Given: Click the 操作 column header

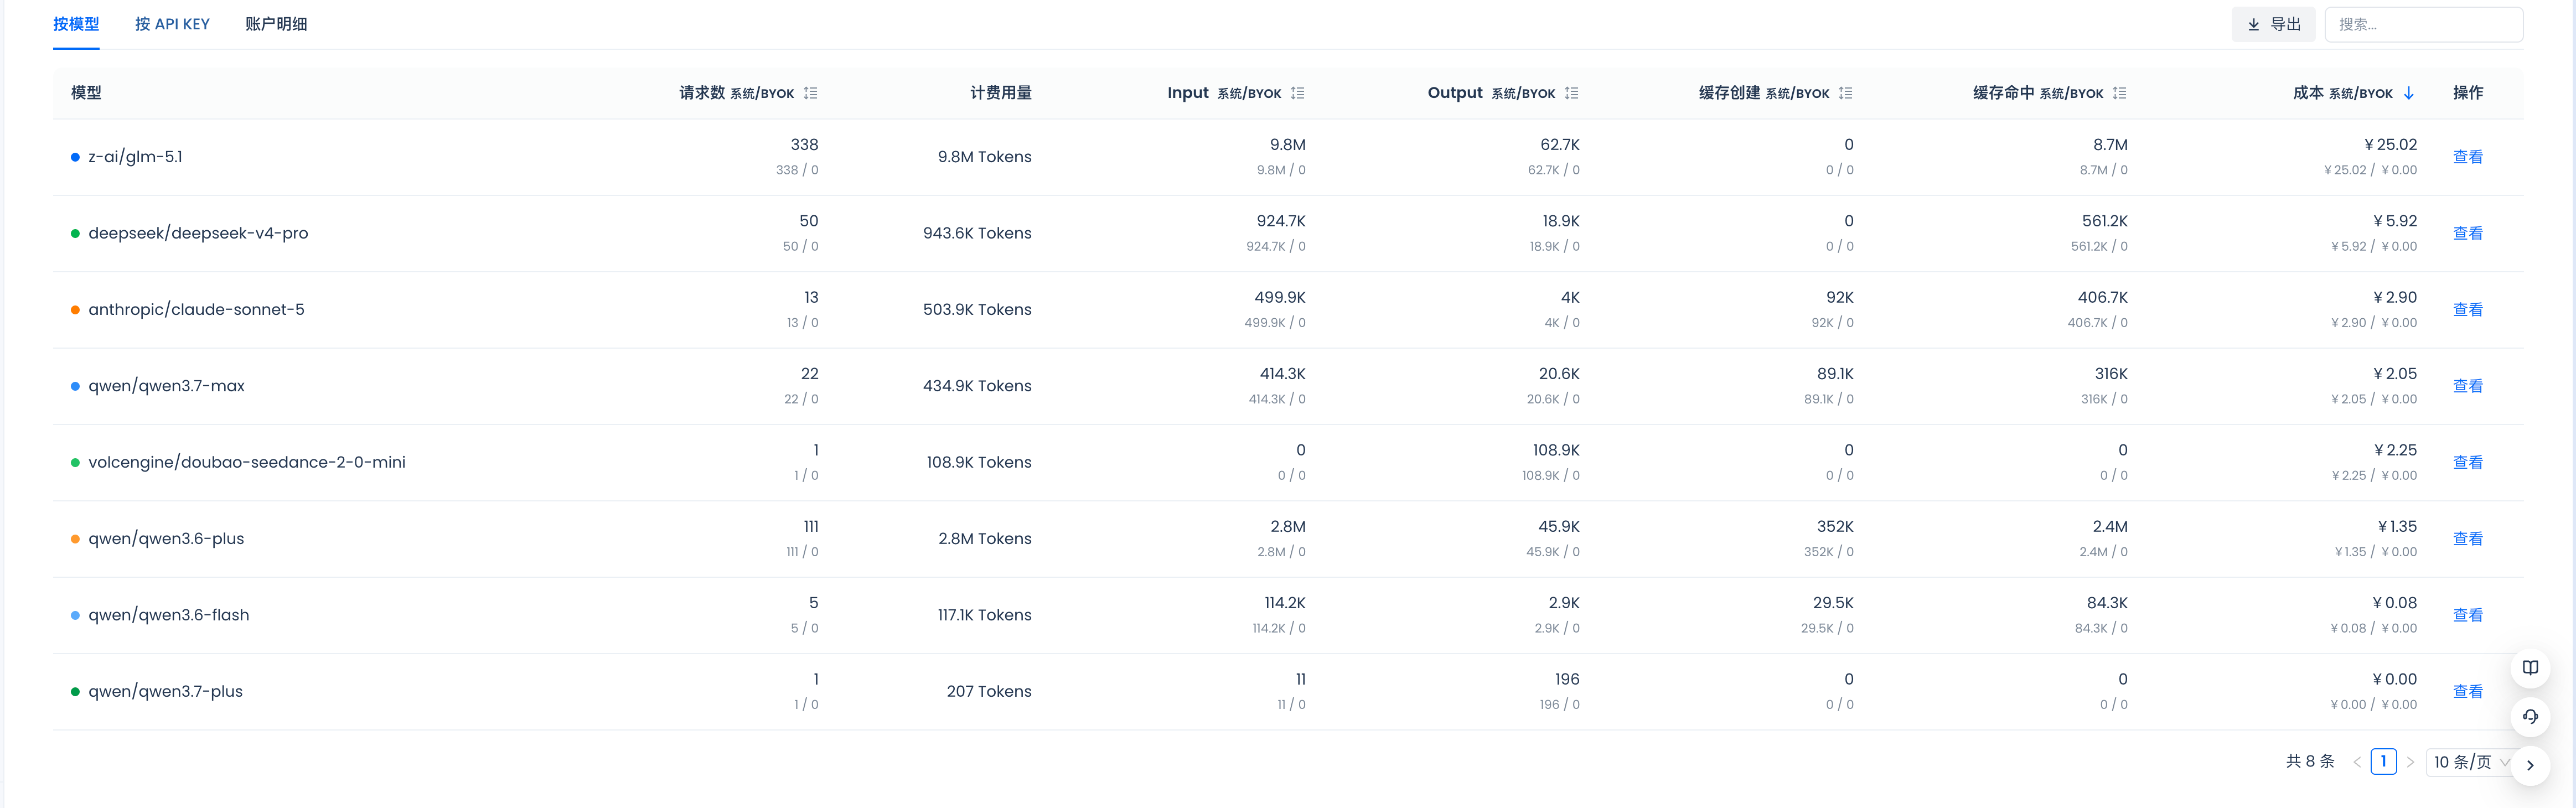Looking at the screenshot, I should (2468, 93).
